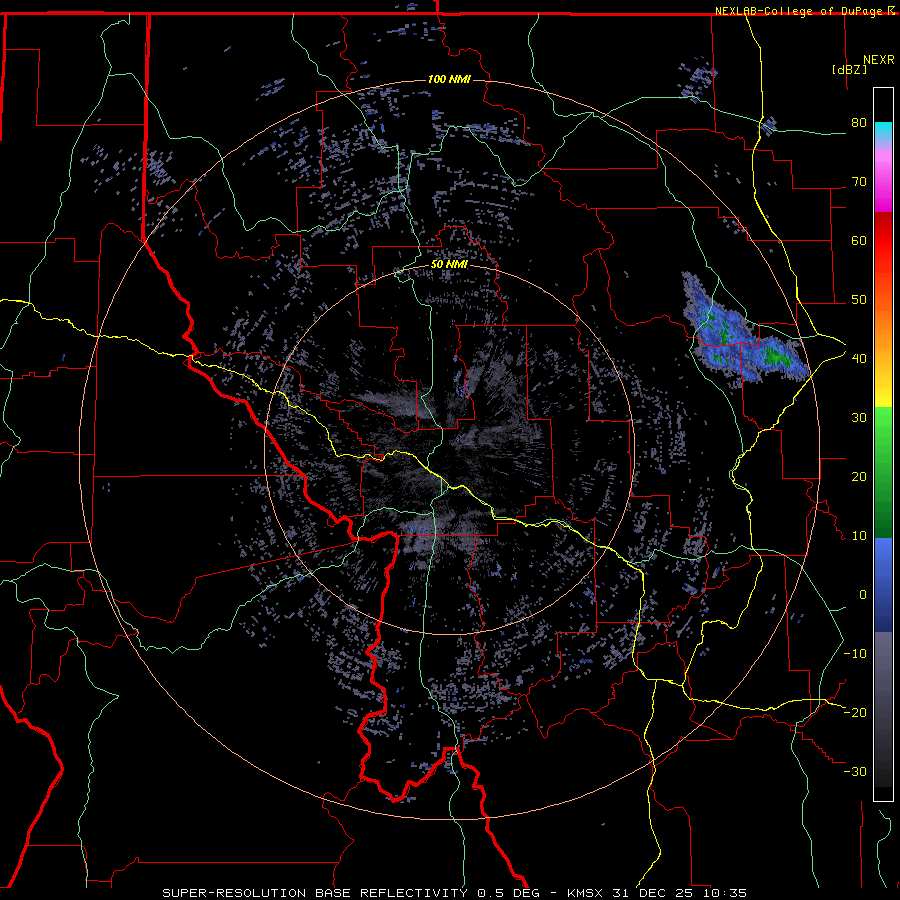
Task: Click the blue segment of color bar
Action: tap(883, 585)
